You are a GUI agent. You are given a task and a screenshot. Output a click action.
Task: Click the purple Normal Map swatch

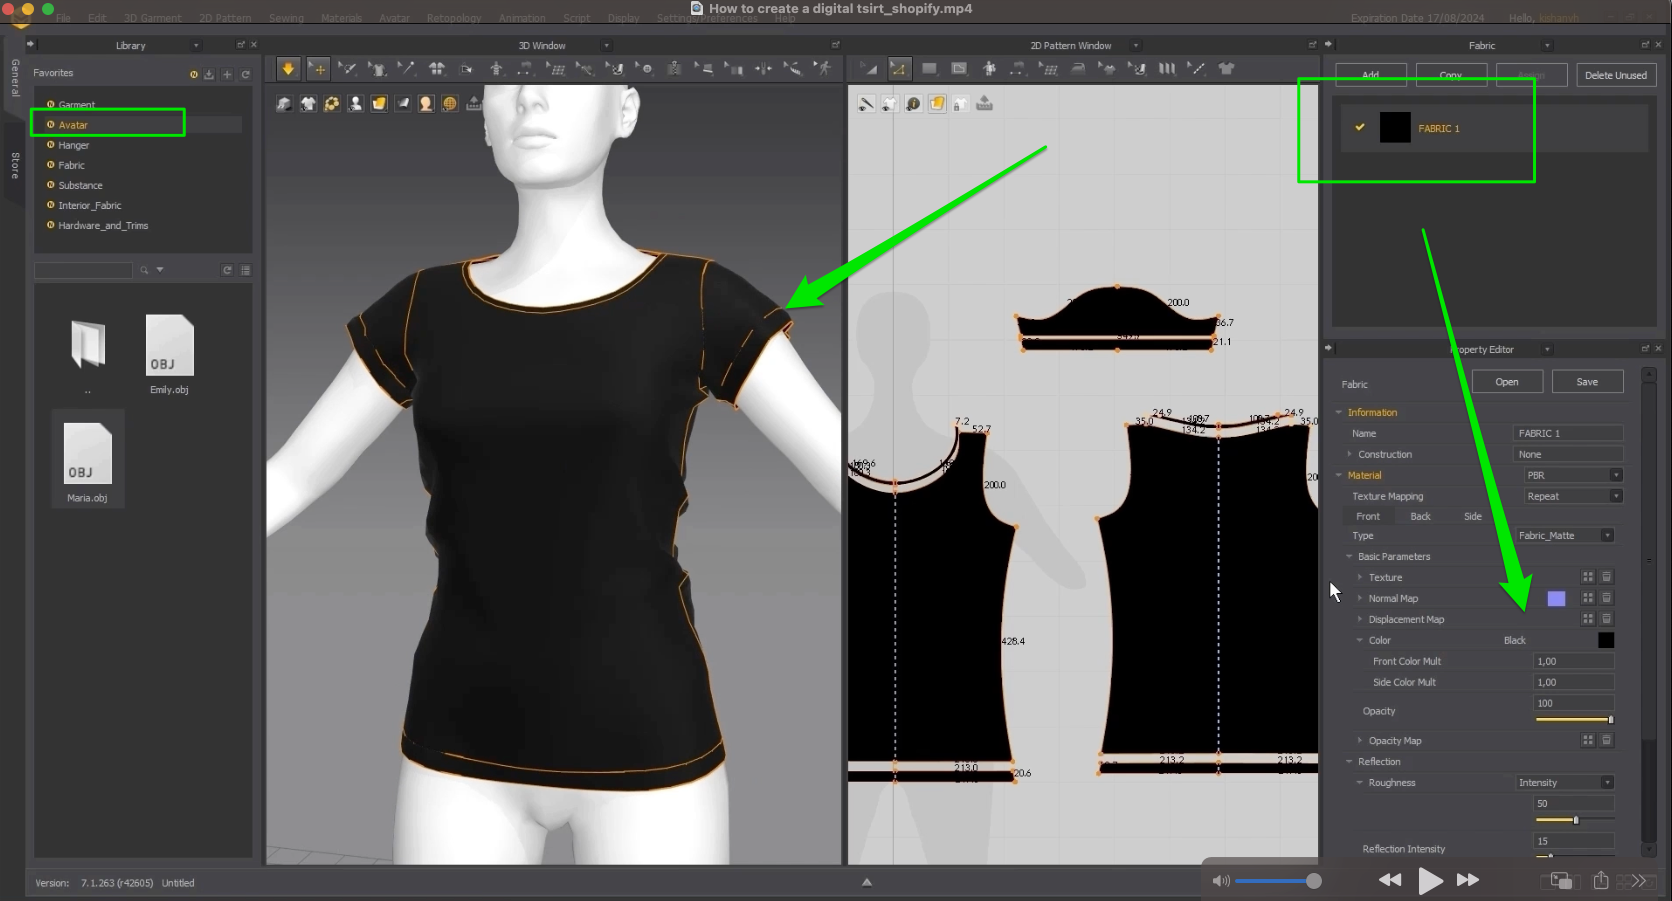(x=1556, y=598)
